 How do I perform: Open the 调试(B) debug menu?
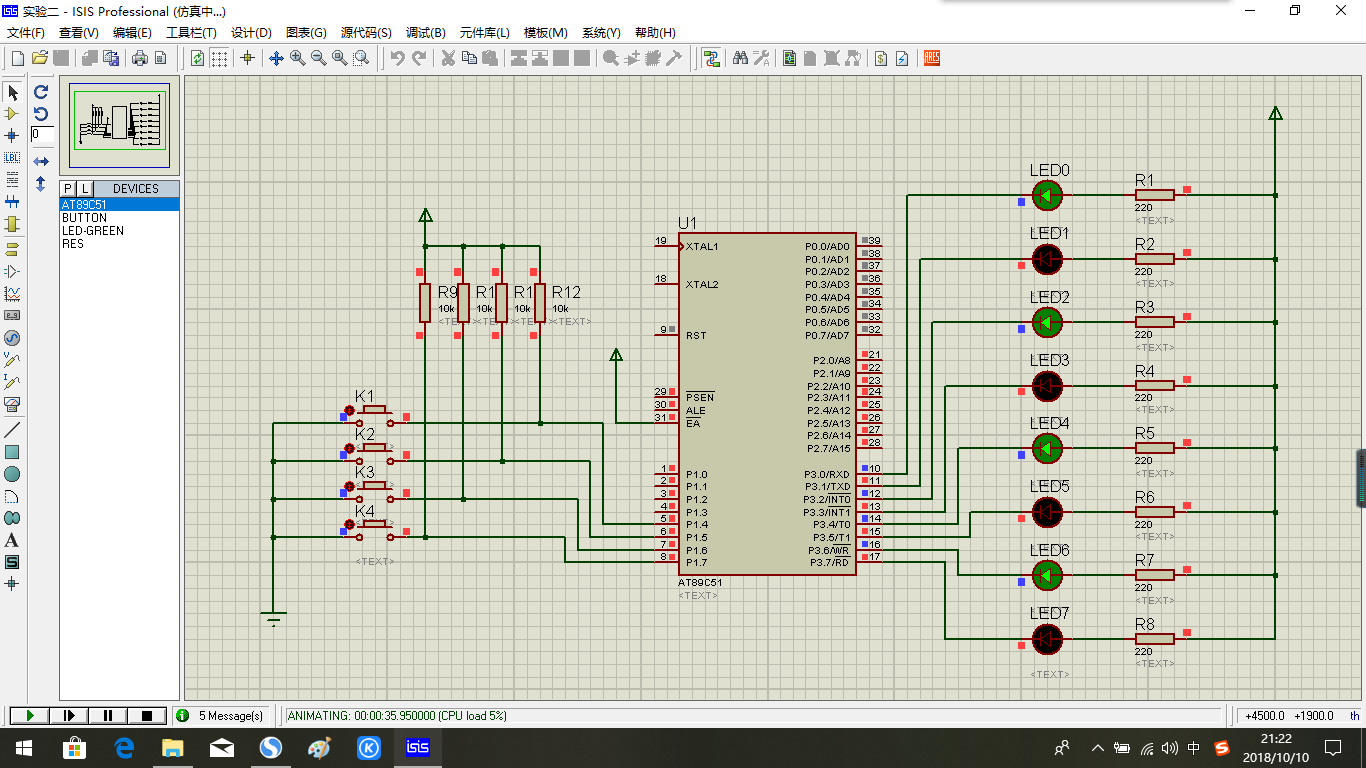pyautogui.click(x=425, y=33)
